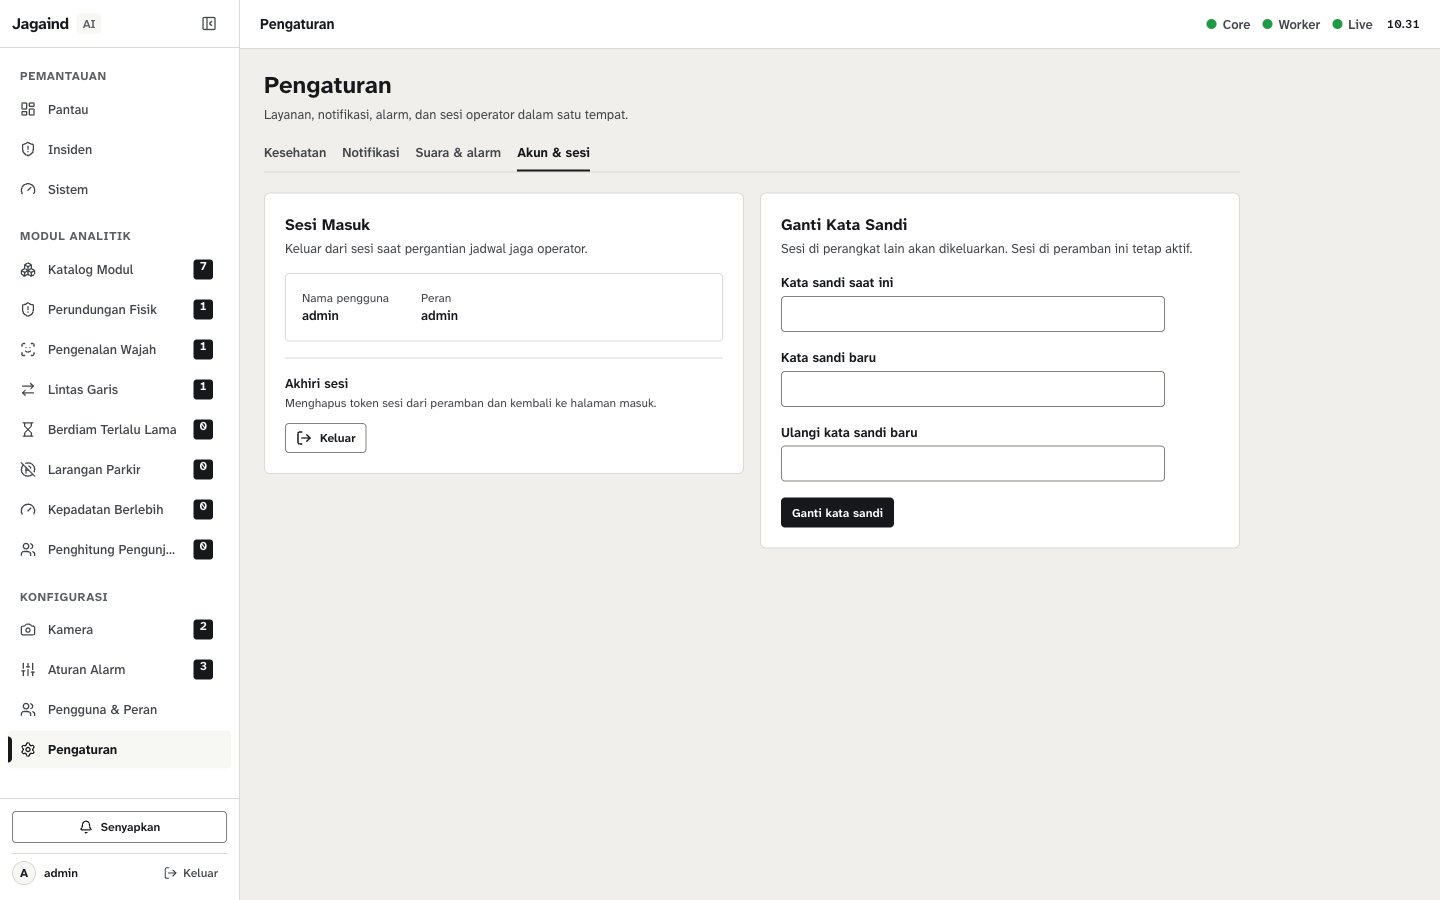The image size is (1440, 900).
Task: Click Keluar link beside admin in sidebar footer
Action: pos(191,873)
